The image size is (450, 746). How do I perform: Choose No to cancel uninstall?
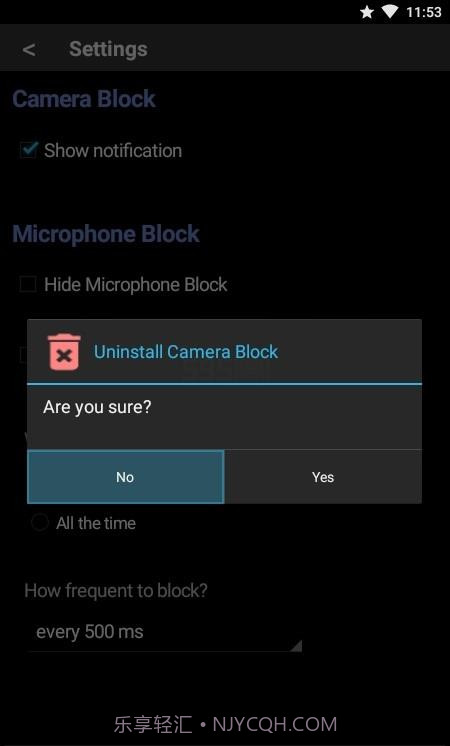click(x=126, y=477)
